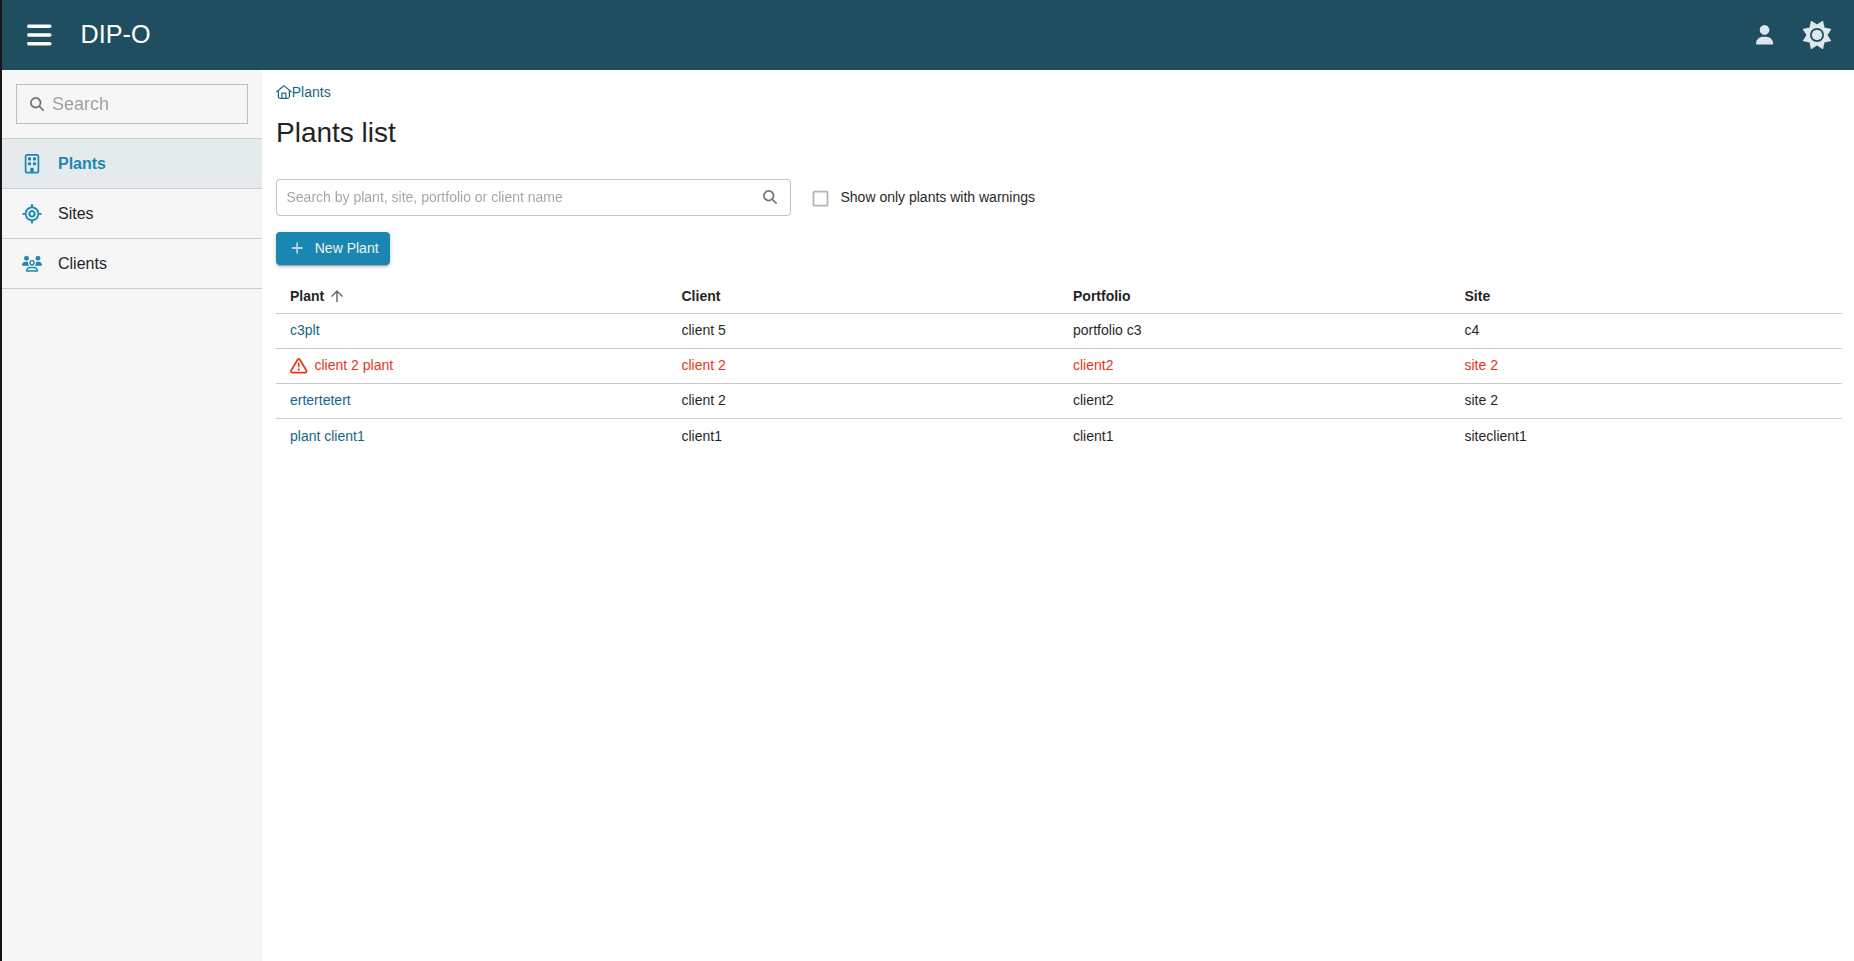Sort table by Portfolio column header
This screenshot has height=961, width=1854.
(1101, 296)
